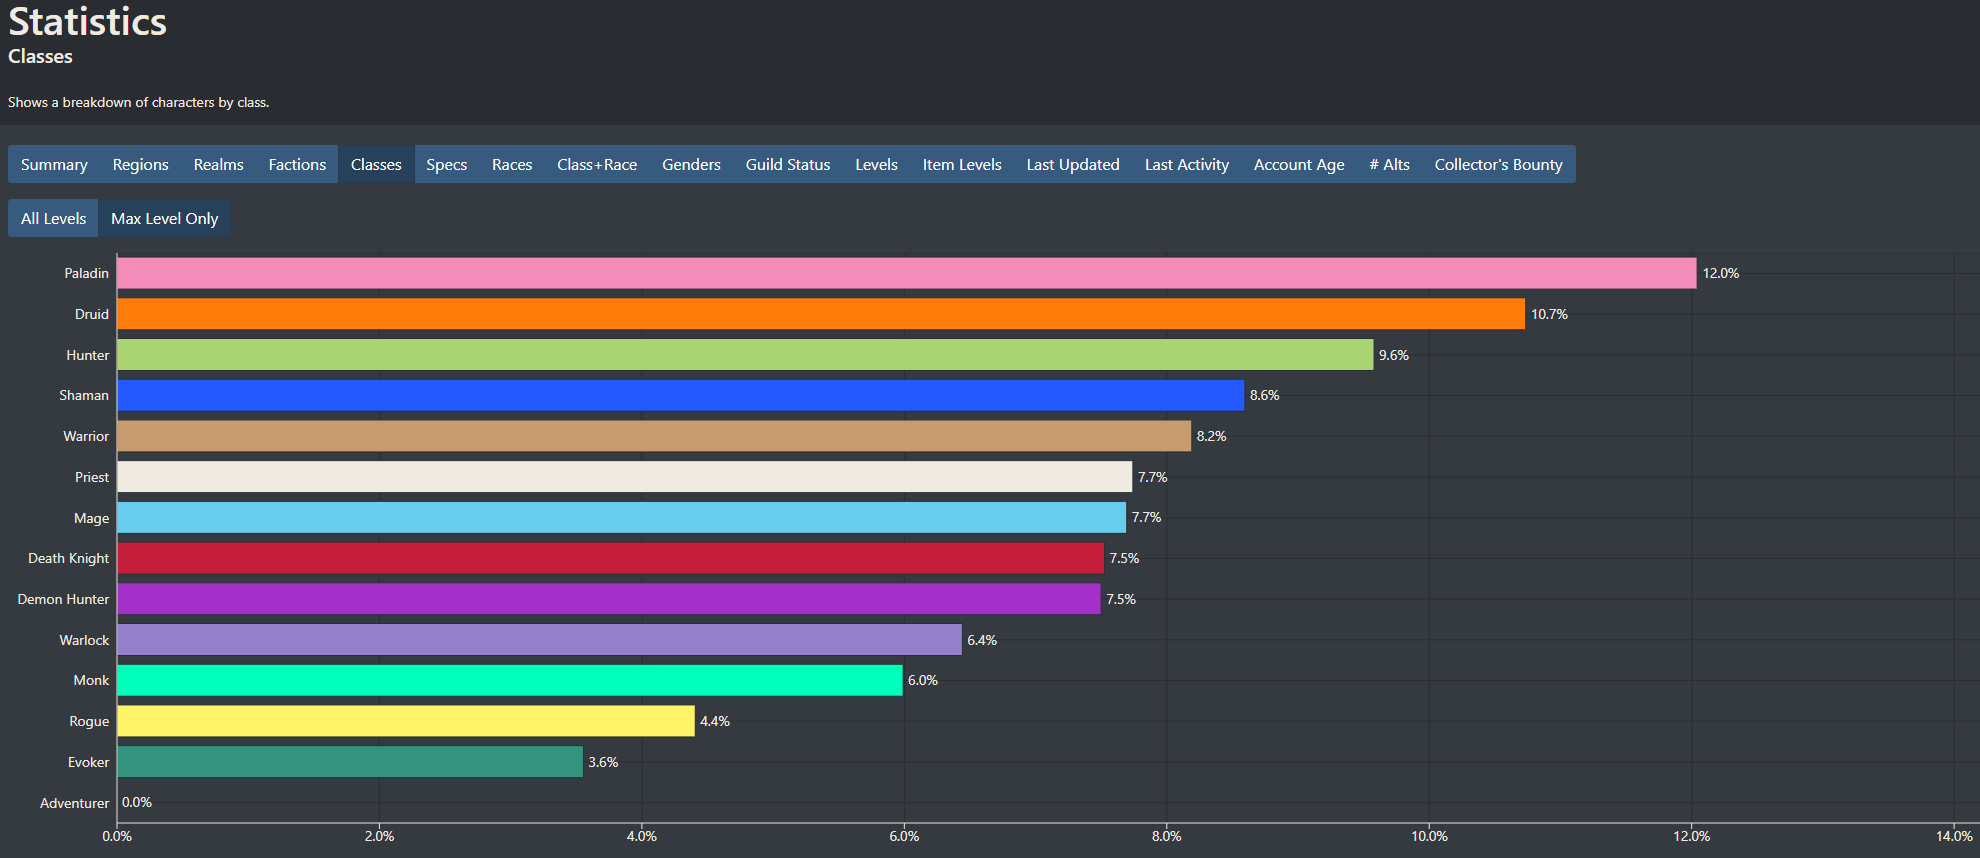Click the 4.4% value label
This screenshot has height=858, width=1980.
pos(715,721)
